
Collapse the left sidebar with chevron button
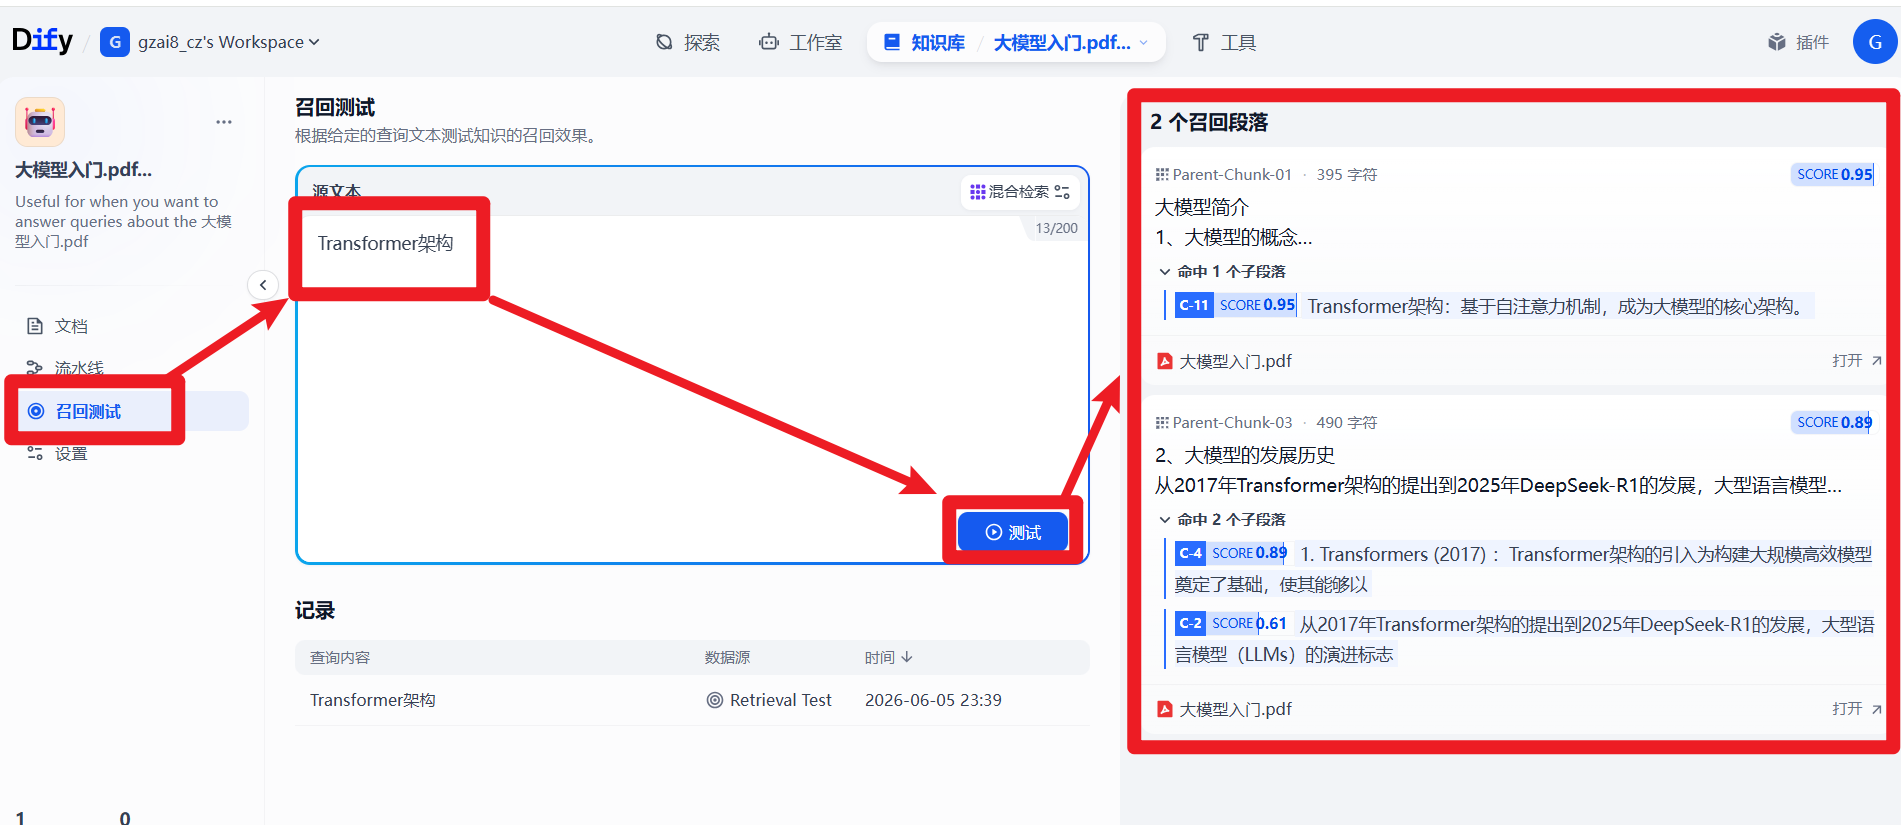[x=263, y=285]
